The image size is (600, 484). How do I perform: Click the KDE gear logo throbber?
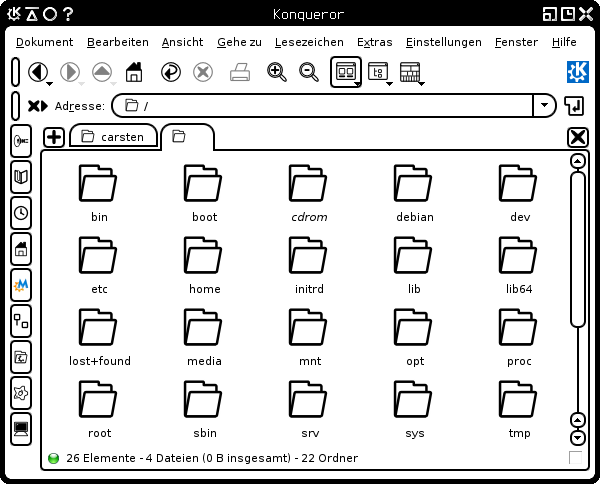(x=578, y=72)
